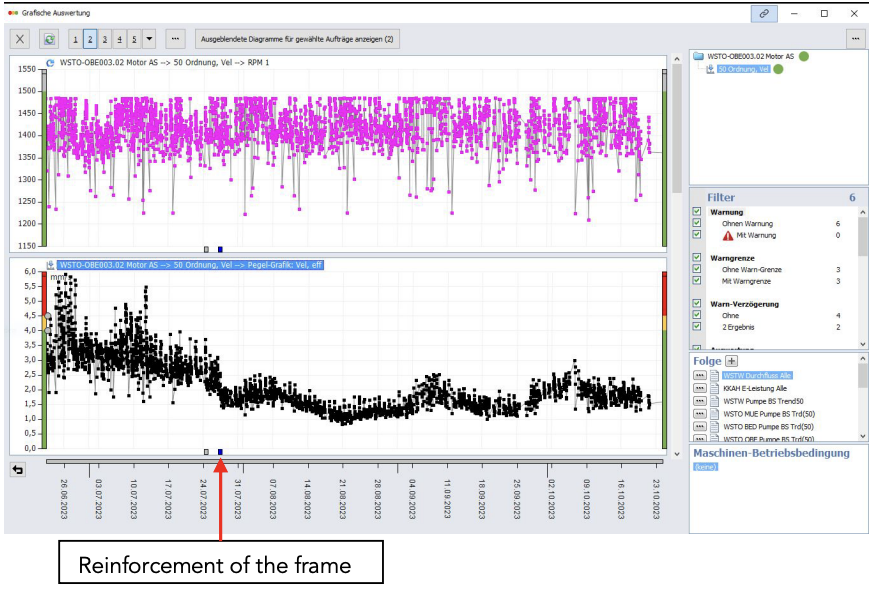Toggle the 2 Ergebnis filter checkbox
This screenshot has width=886, height=590.
[x=697, y=327]
